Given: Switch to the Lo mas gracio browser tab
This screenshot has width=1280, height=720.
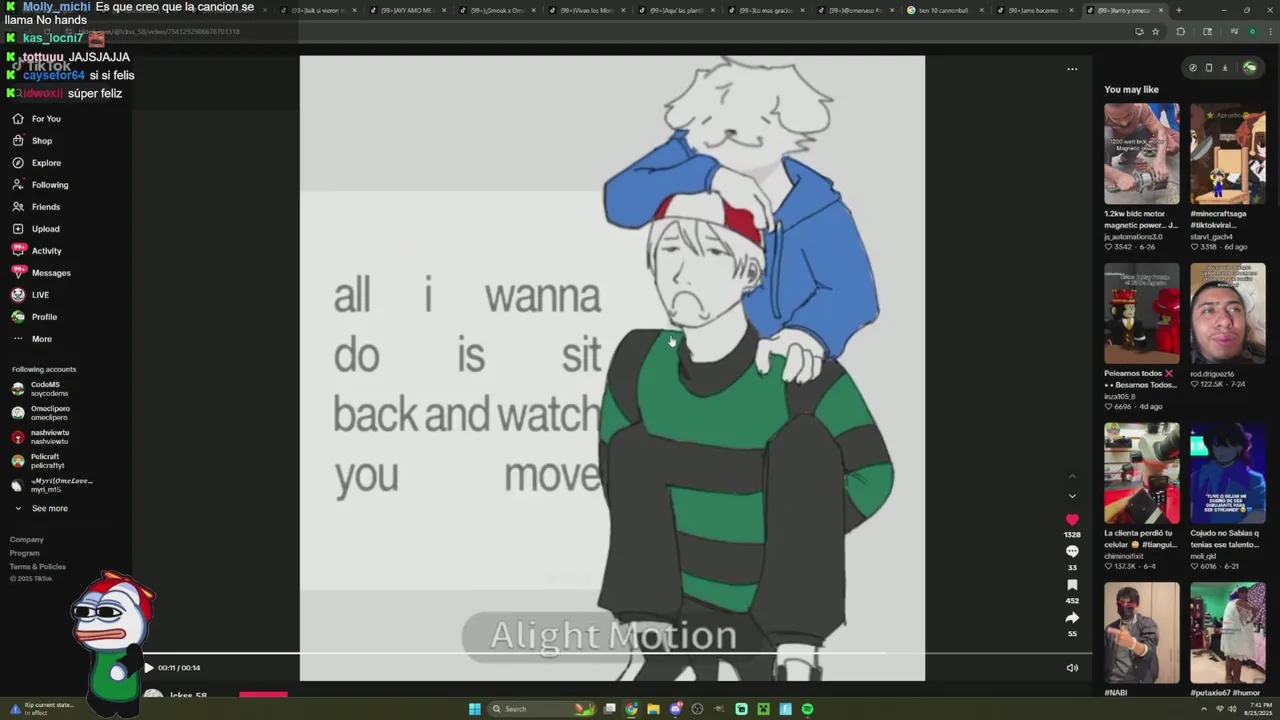Looking at the screenshot, I should coord(765,10).
